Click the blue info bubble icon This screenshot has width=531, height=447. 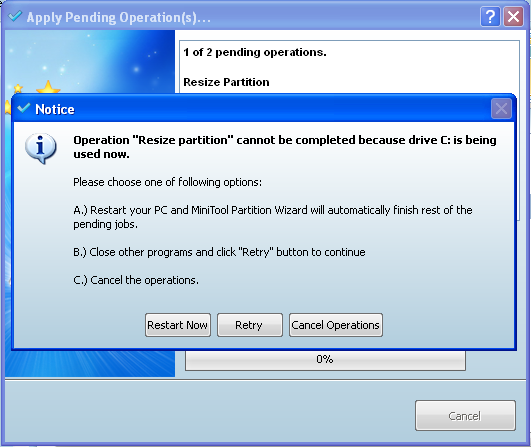(41, 148)
